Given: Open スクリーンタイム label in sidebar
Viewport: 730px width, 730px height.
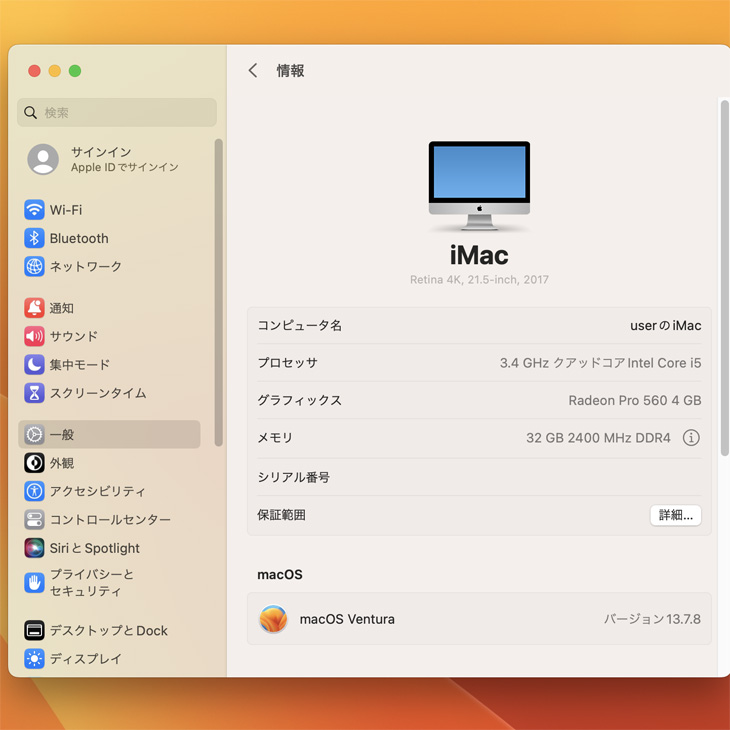Looking at the screenshot, I should [x=98, y=393].
